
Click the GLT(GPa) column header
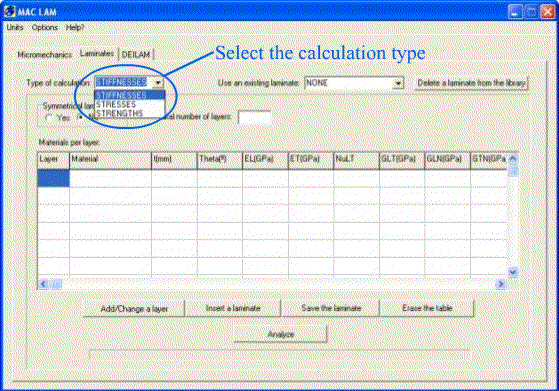pos(402,160)
